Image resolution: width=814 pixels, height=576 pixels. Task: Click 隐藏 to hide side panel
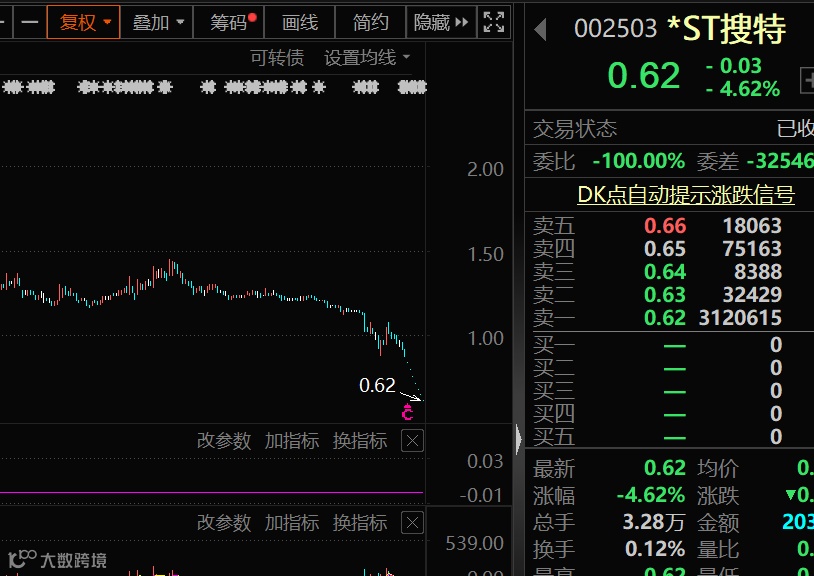pos(441,22)
